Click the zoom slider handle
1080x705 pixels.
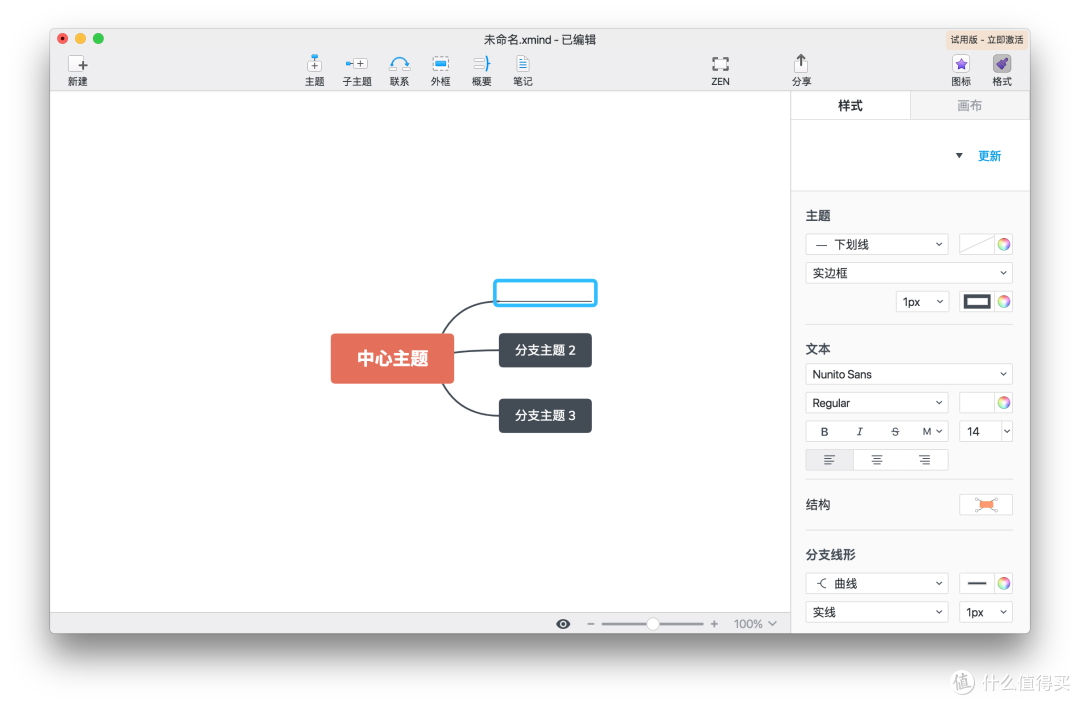click(652, 624)
